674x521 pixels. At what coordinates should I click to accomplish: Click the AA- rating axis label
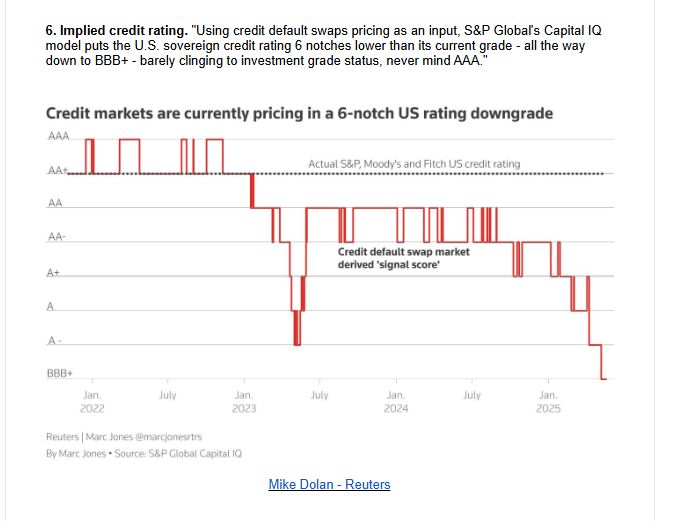point(57,237)
